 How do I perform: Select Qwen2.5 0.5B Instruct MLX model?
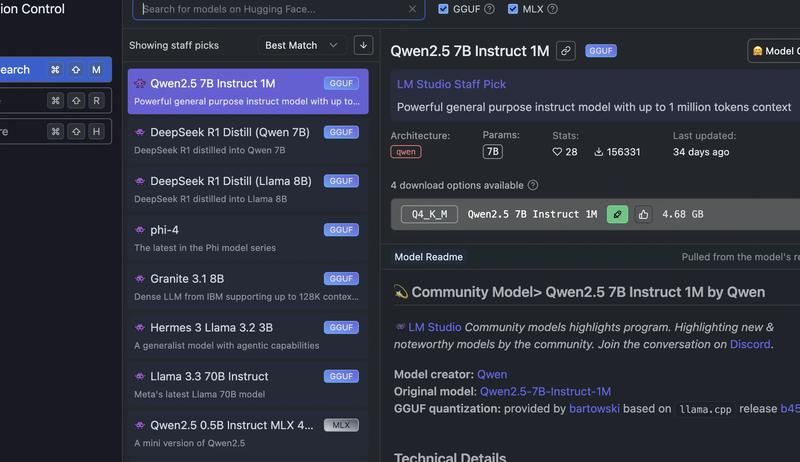(x=248, y=434)
